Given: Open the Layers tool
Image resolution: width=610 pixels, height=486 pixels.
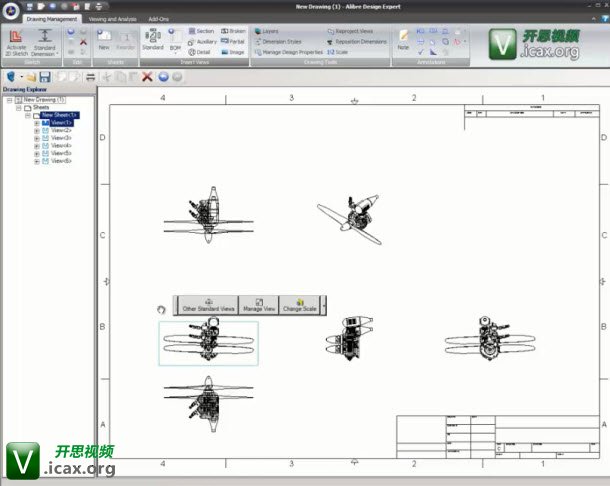Looking at the screenshot, I should click(266, 31).
